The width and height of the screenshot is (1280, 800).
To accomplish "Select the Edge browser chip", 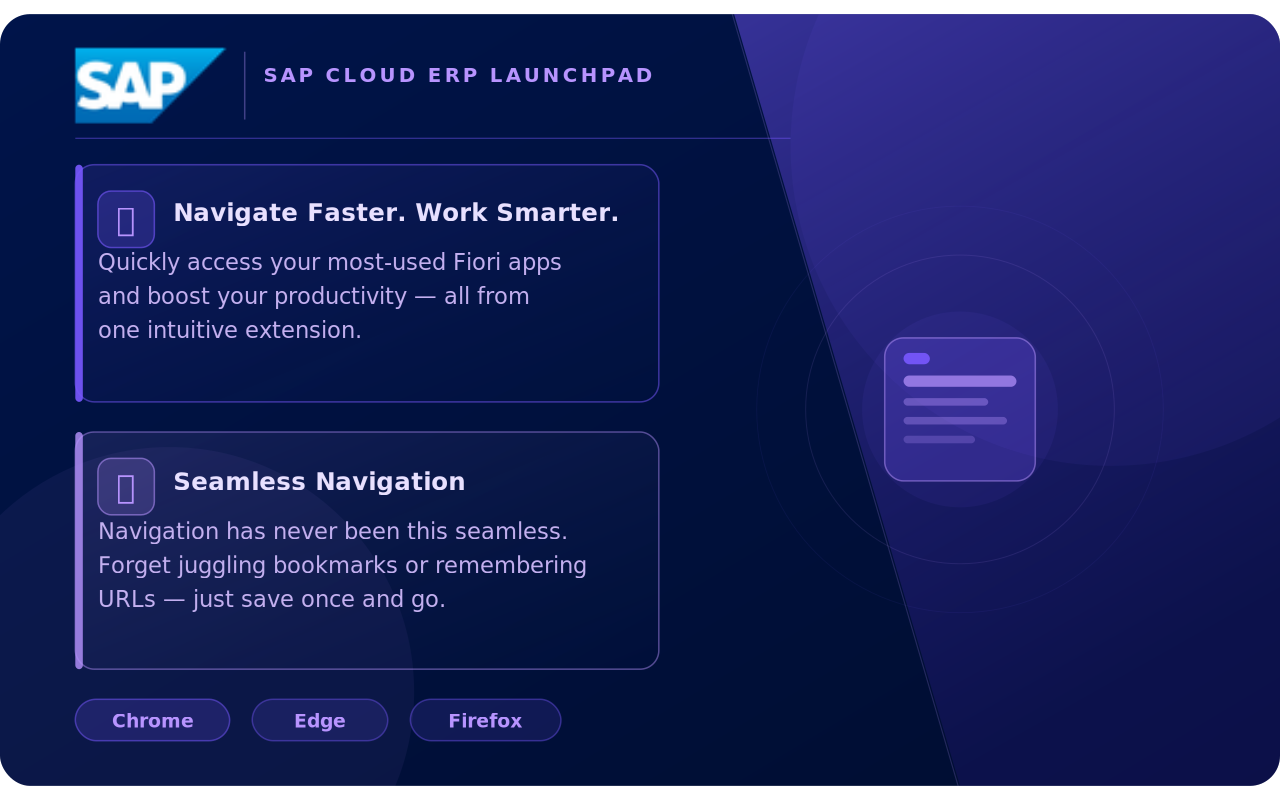I will 320,720.
